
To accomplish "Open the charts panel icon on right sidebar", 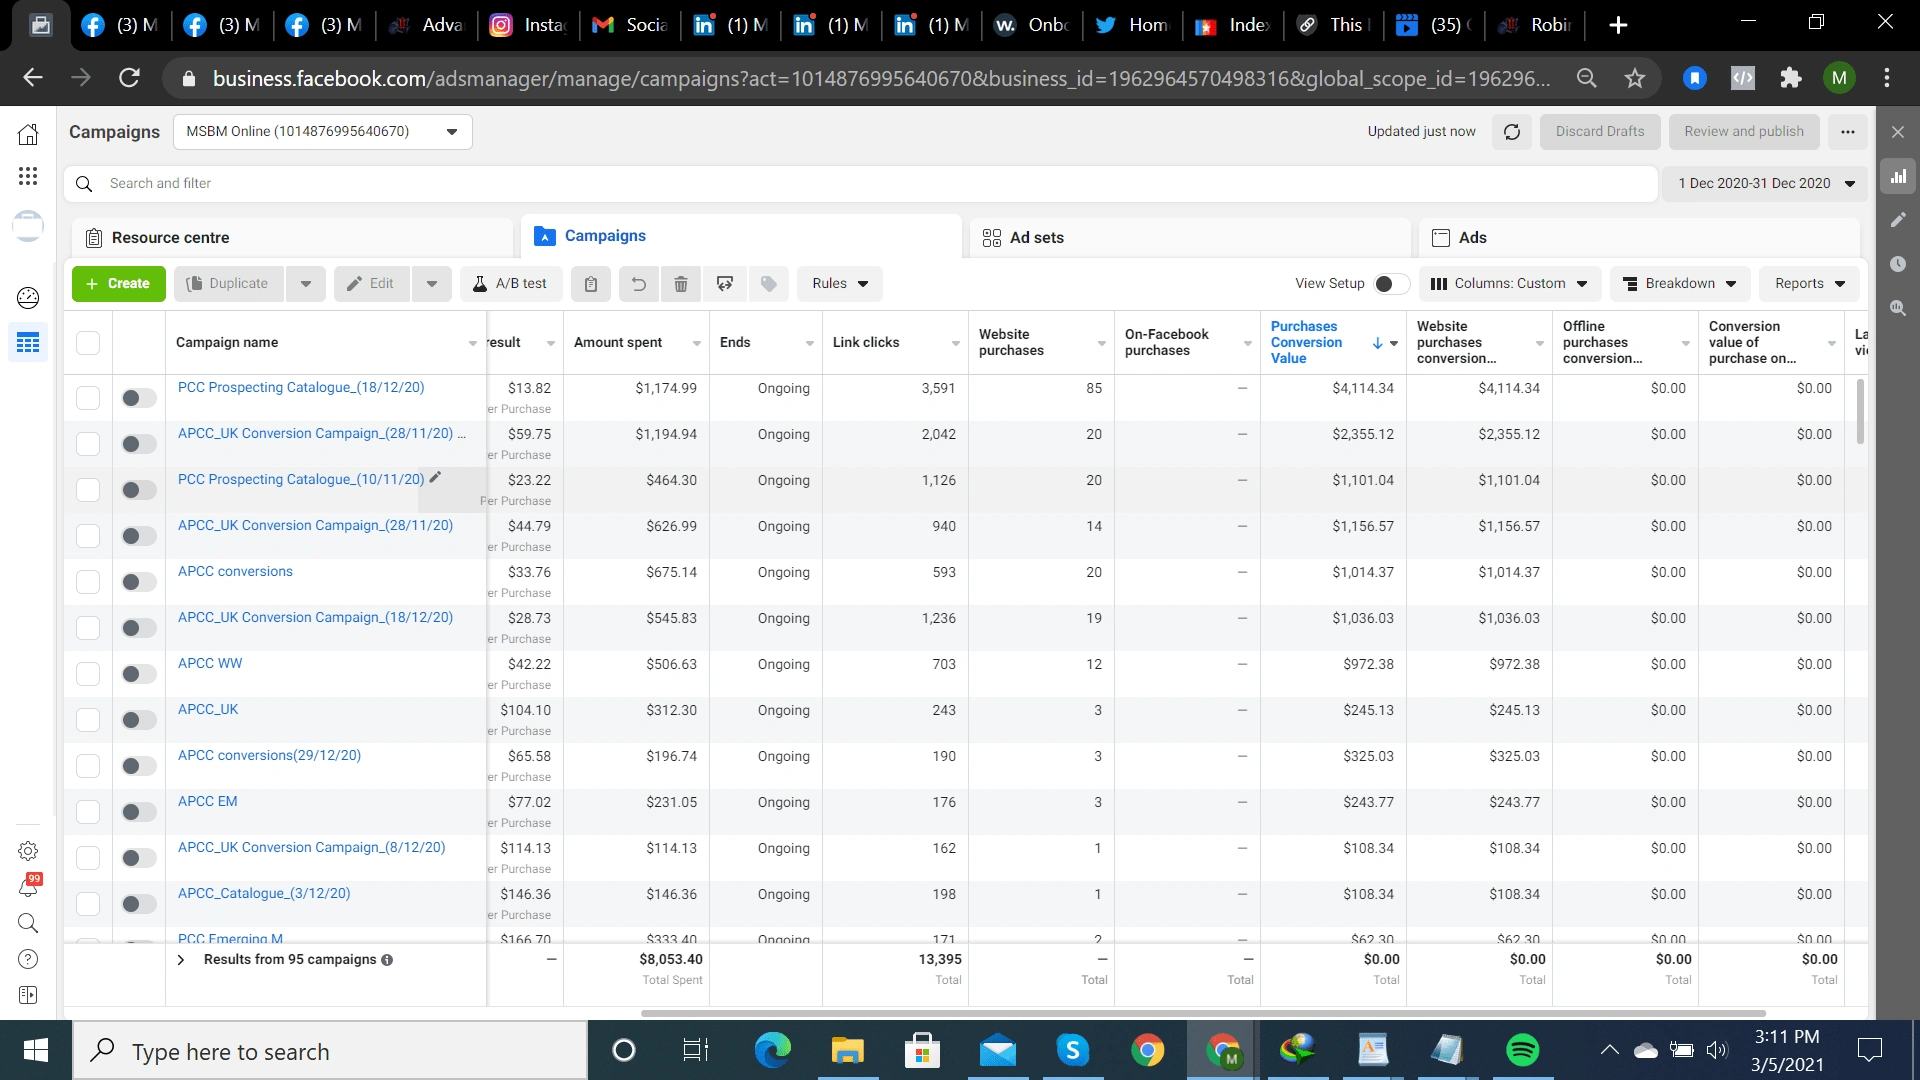I will [x=1898, y=177].
